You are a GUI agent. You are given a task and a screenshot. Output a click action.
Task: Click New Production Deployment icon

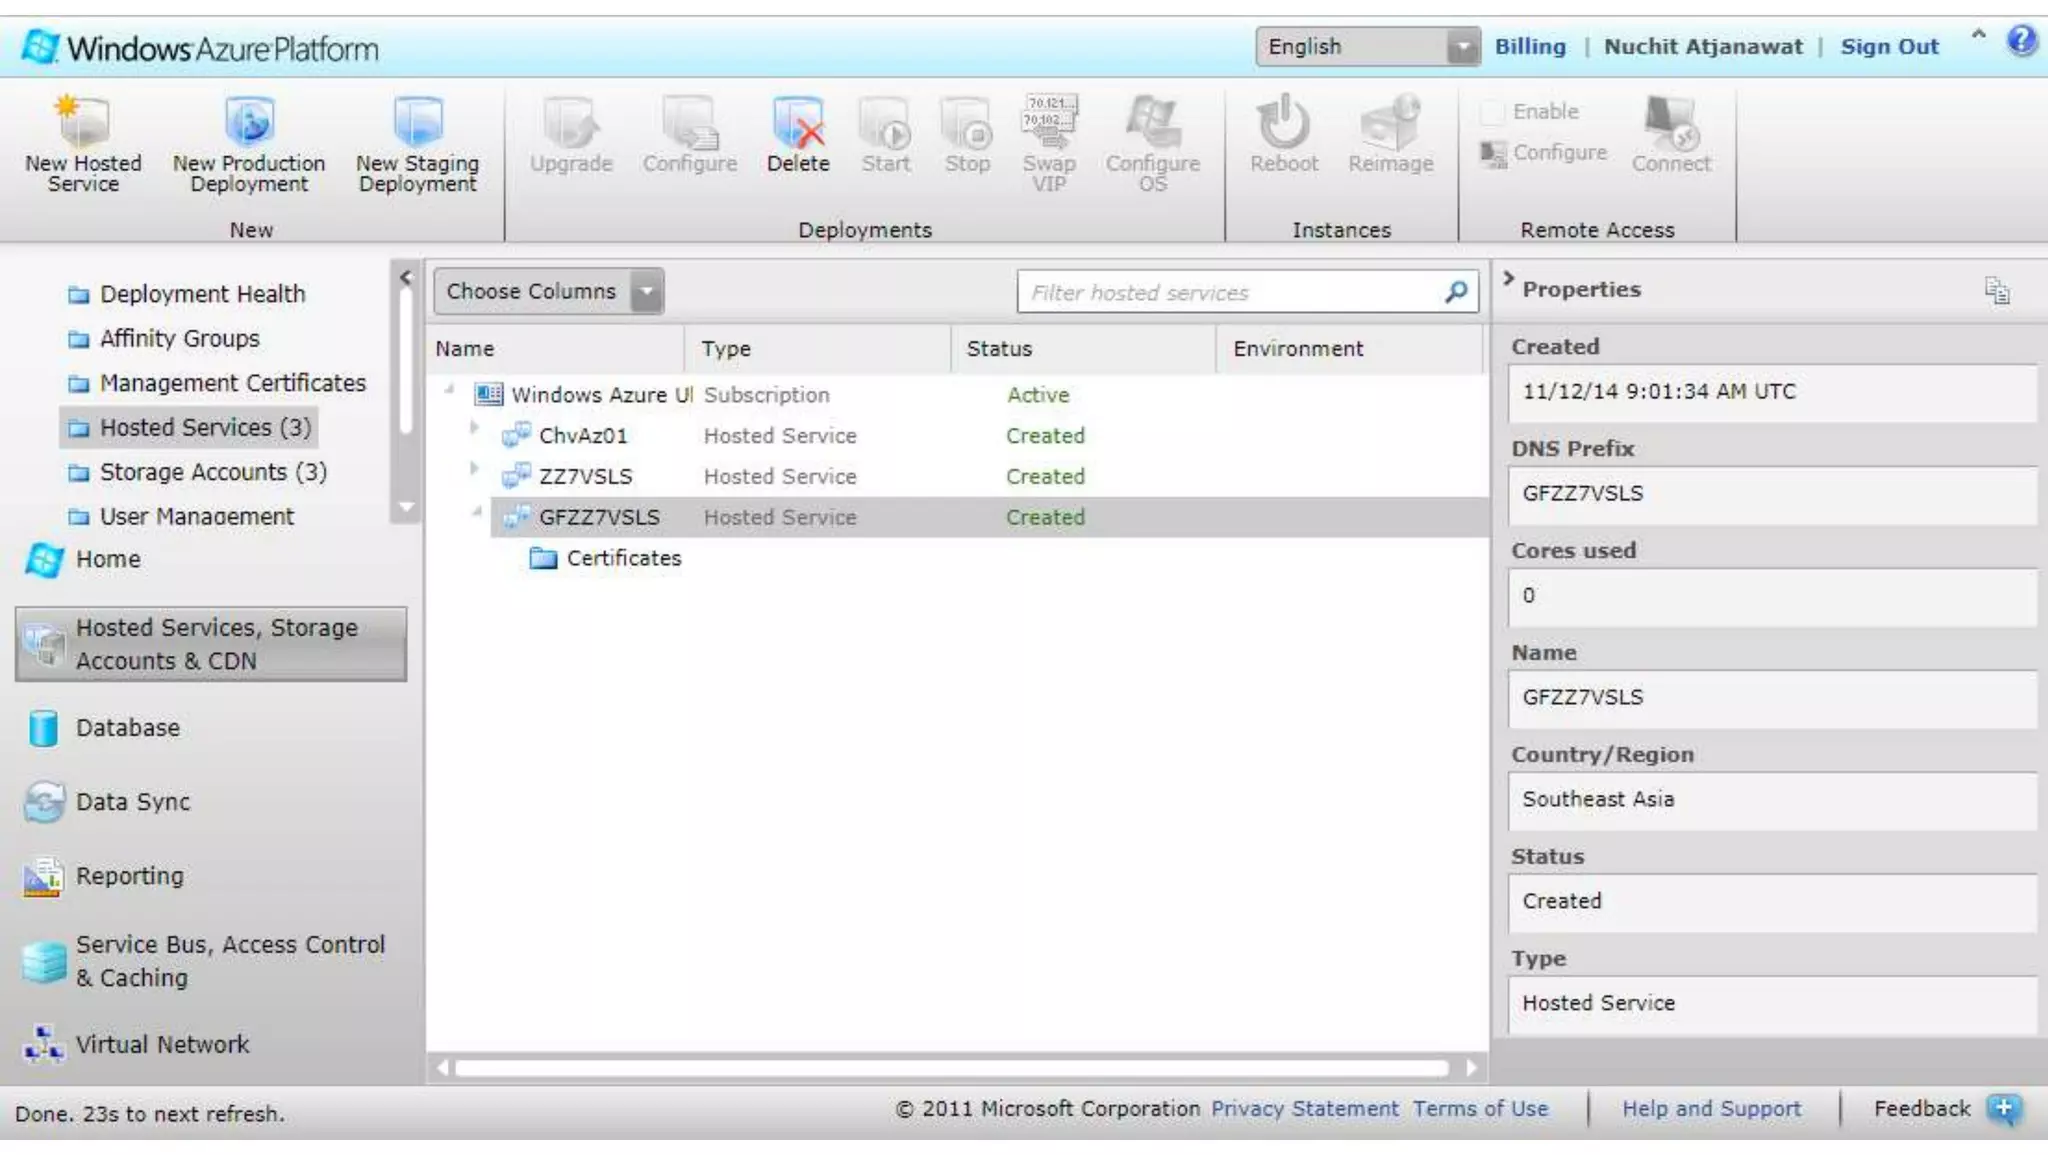[x=249, y=122]
